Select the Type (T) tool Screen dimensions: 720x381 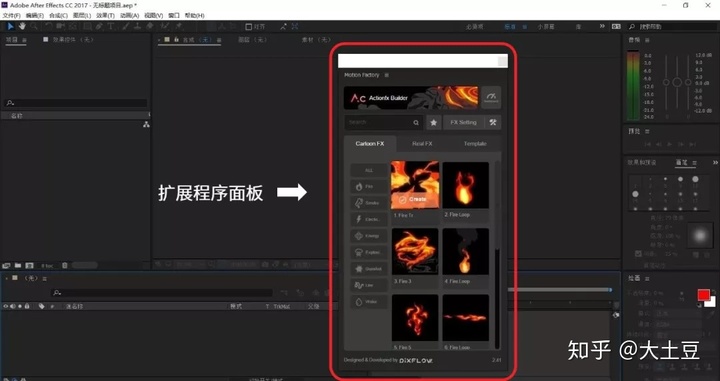coord(111,27)
